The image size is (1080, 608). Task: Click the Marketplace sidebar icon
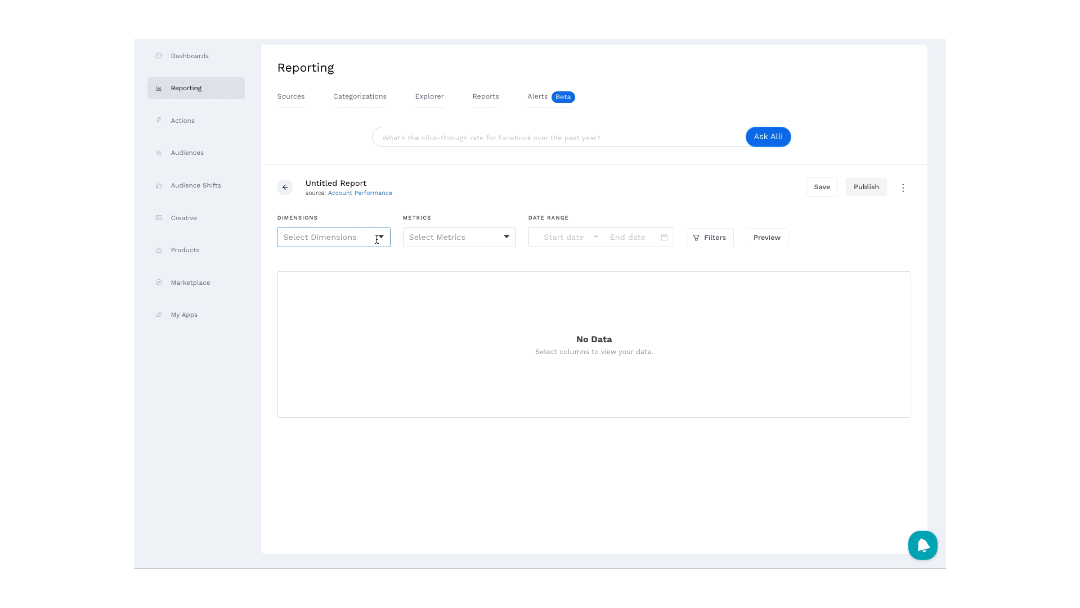[159, 283]
